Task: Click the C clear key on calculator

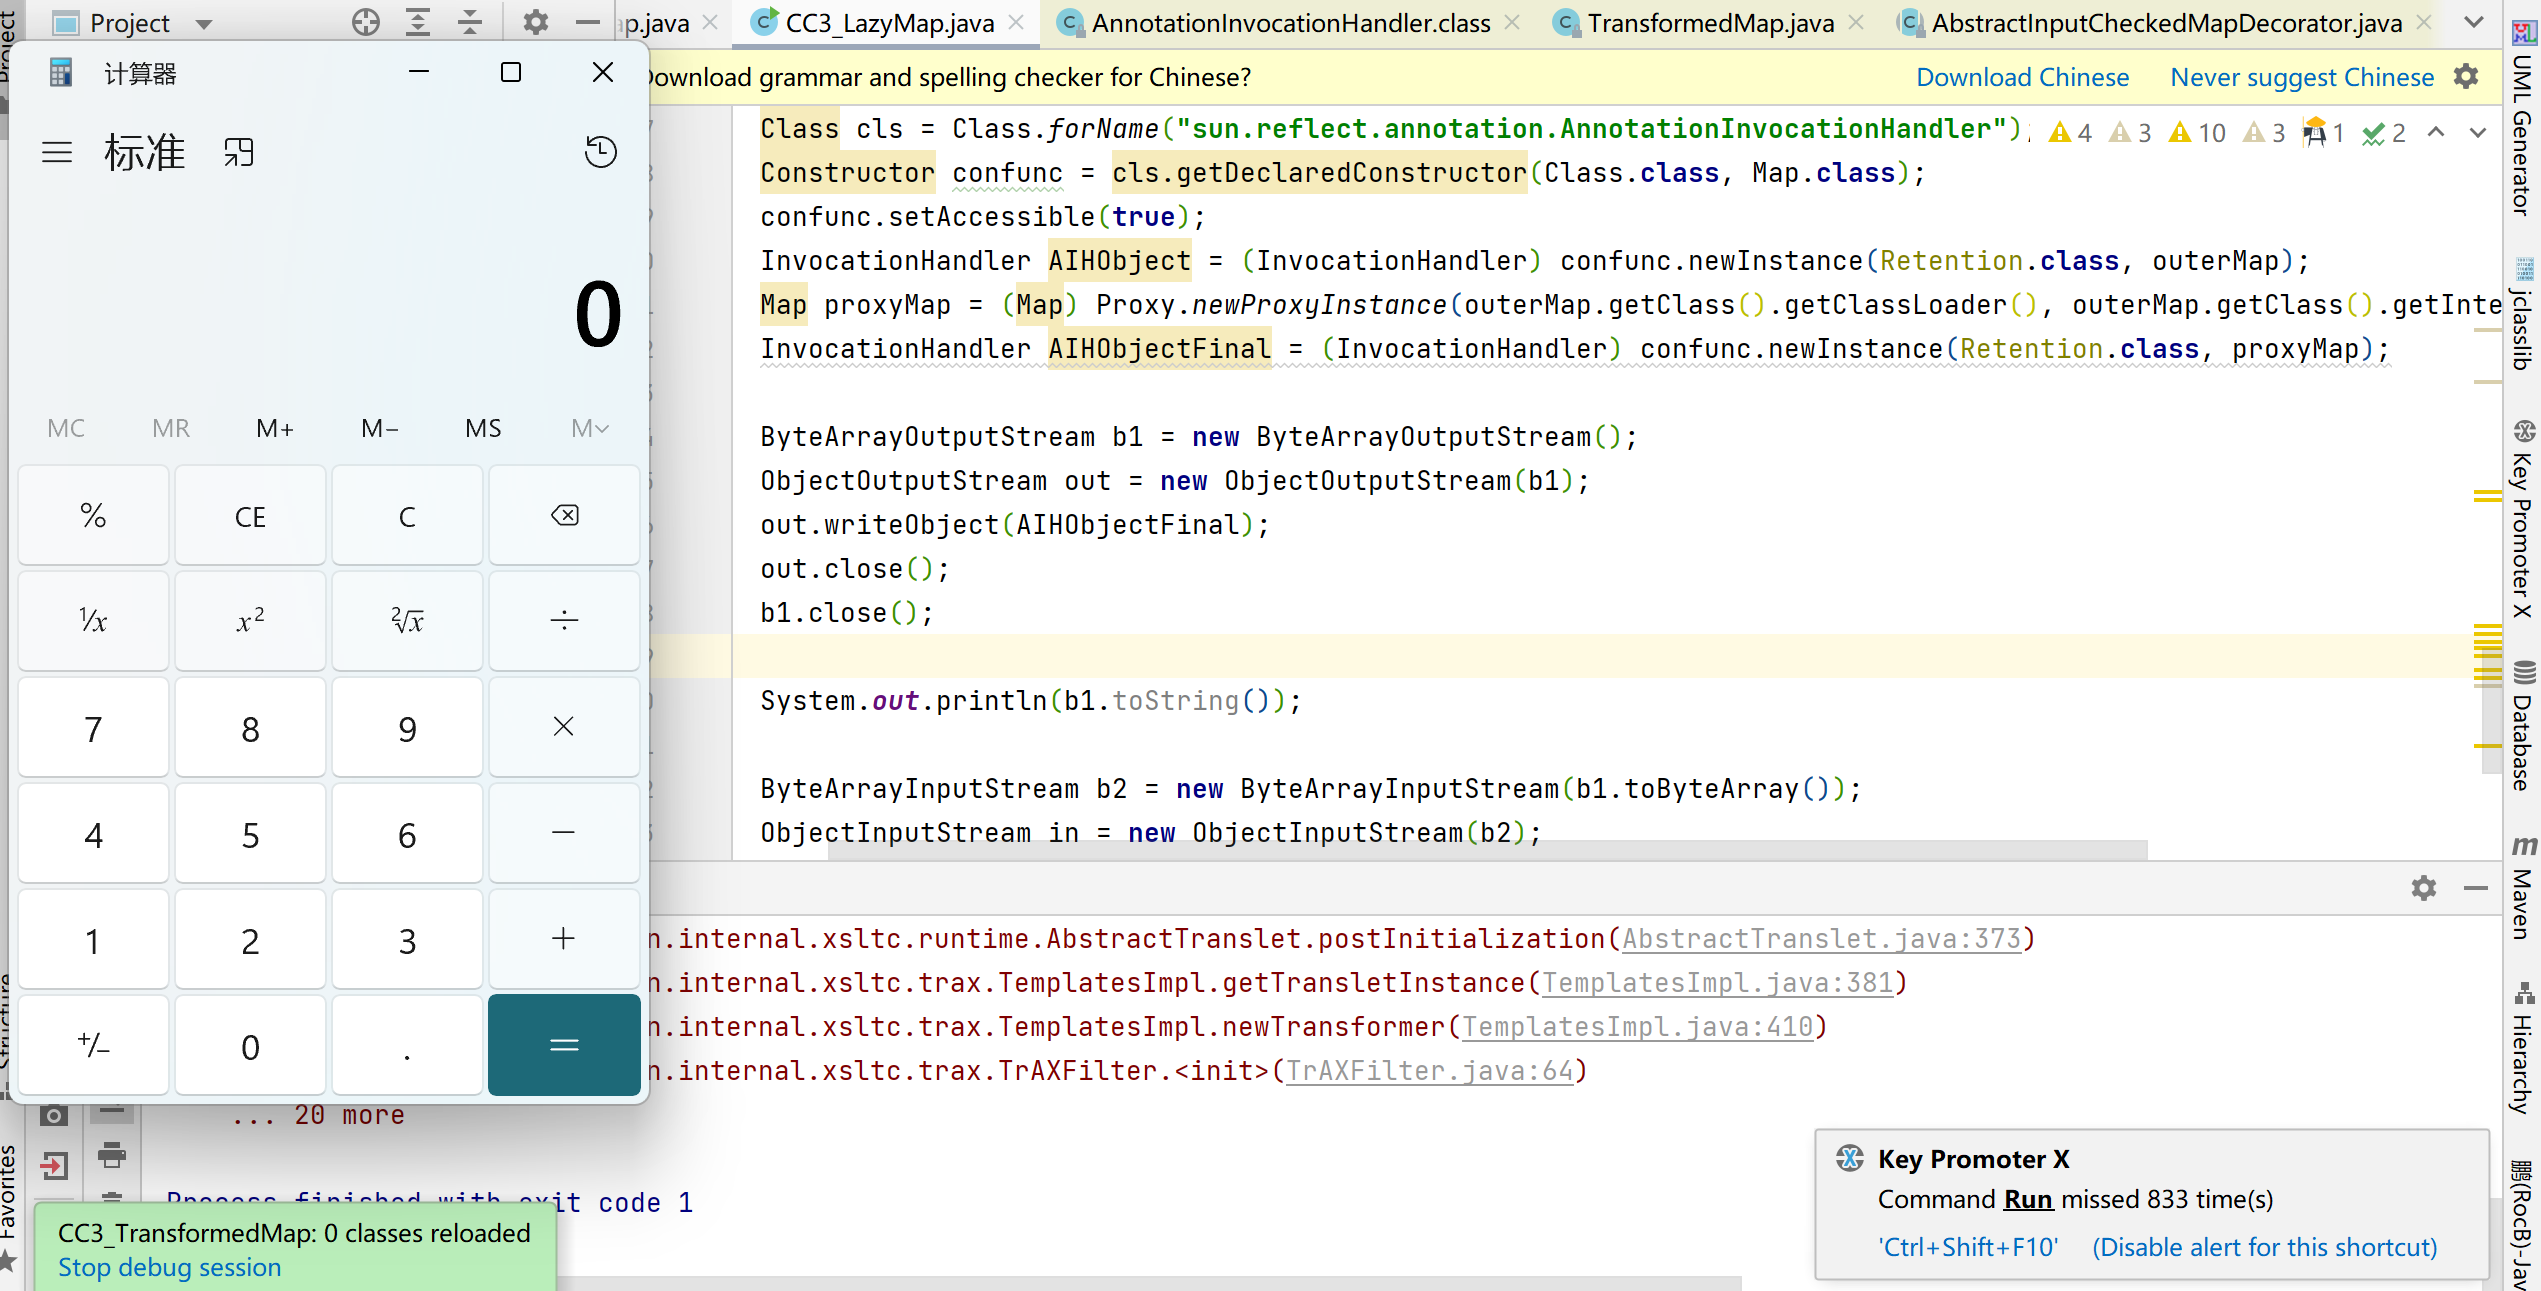Action: (407, 516)
